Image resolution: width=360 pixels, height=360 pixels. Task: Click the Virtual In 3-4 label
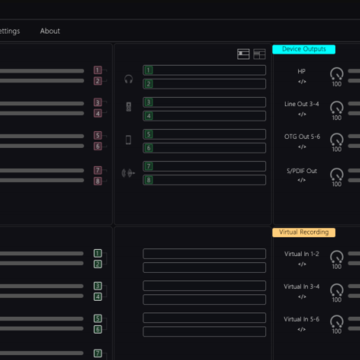pyautogui.click(x=302, y=287)
